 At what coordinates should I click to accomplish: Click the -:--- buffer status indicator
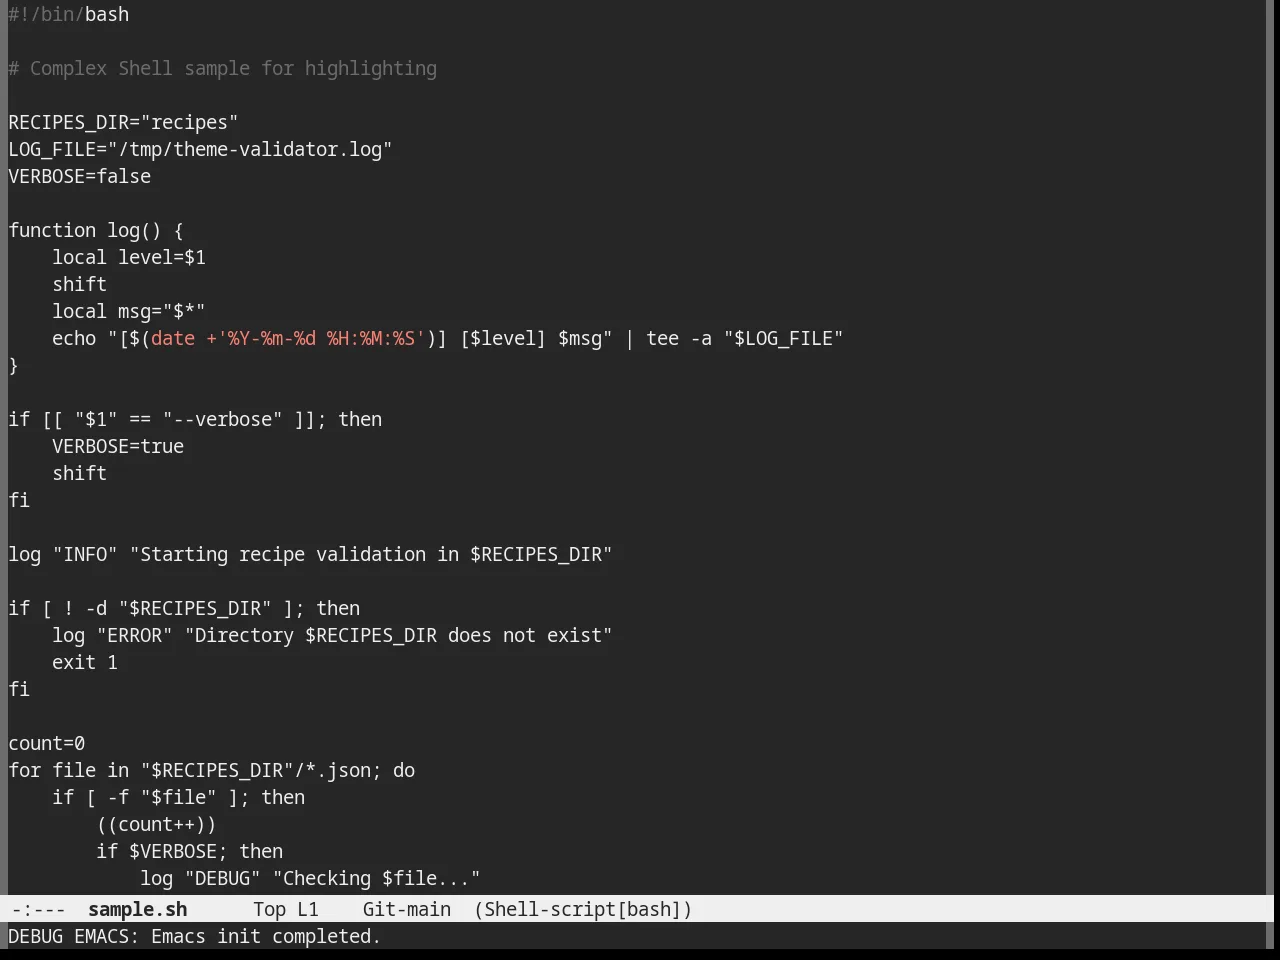[x=38, y=909]
